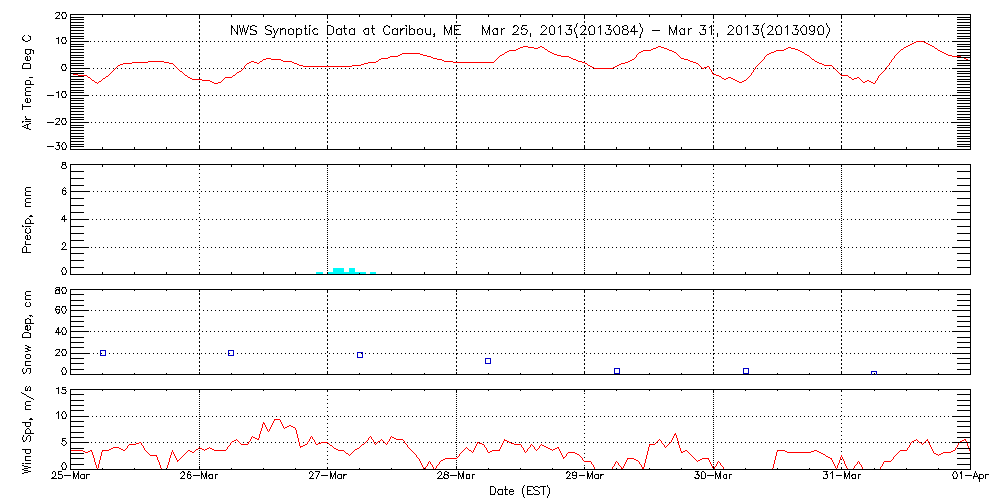The height and width of the screenshot is (500, 1000).
Task: Select the snow depth marker on 25-Mar
Action: point(103,353)
